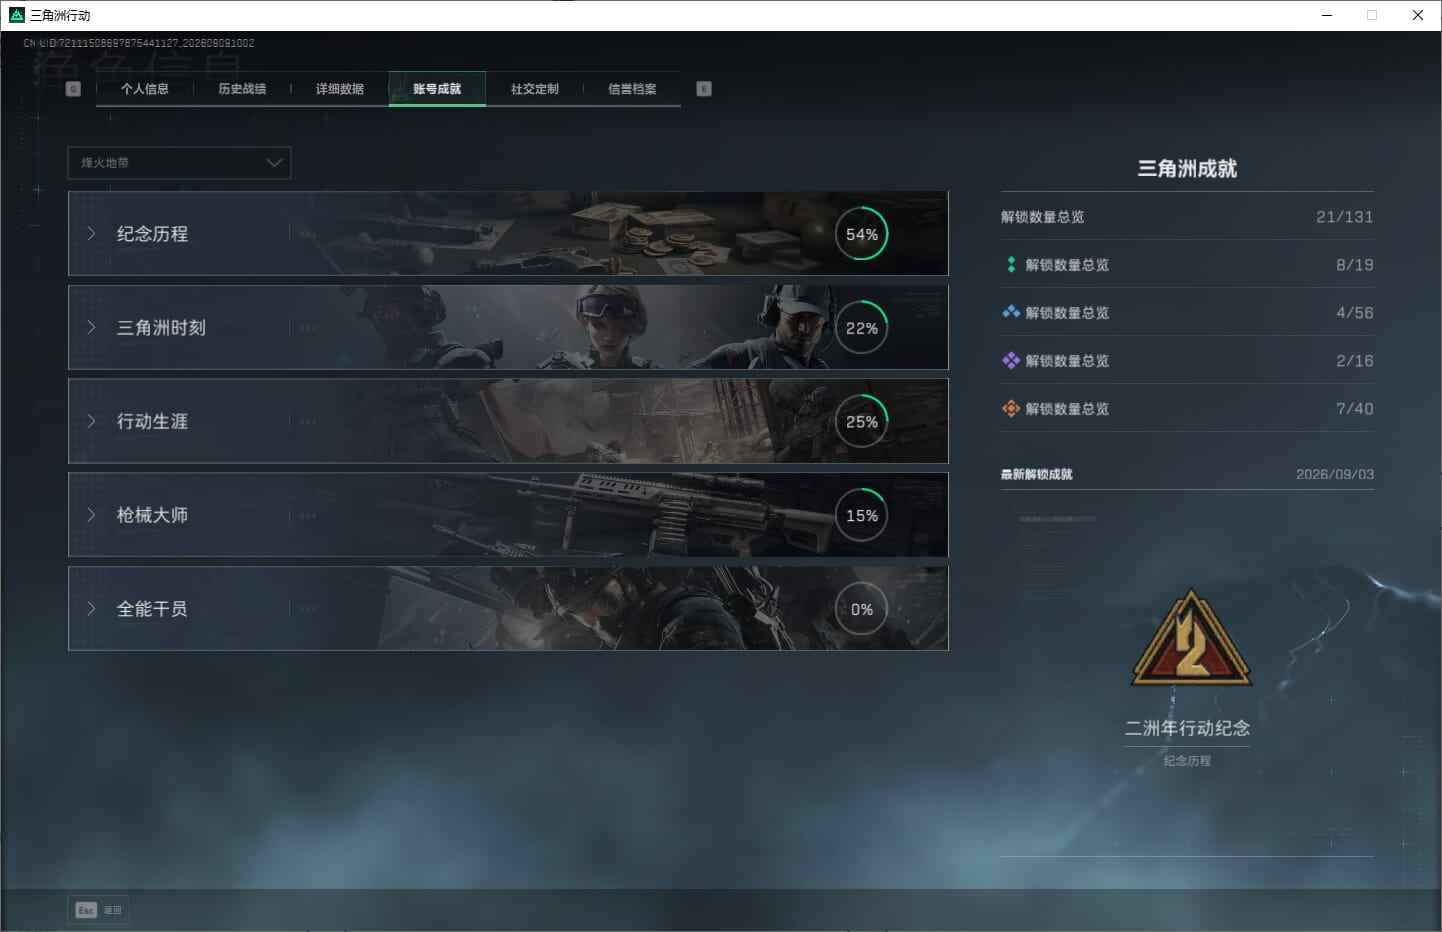Switch to the 历史战绩 tab
This screenshot has width=1442, height=932.
242,89
